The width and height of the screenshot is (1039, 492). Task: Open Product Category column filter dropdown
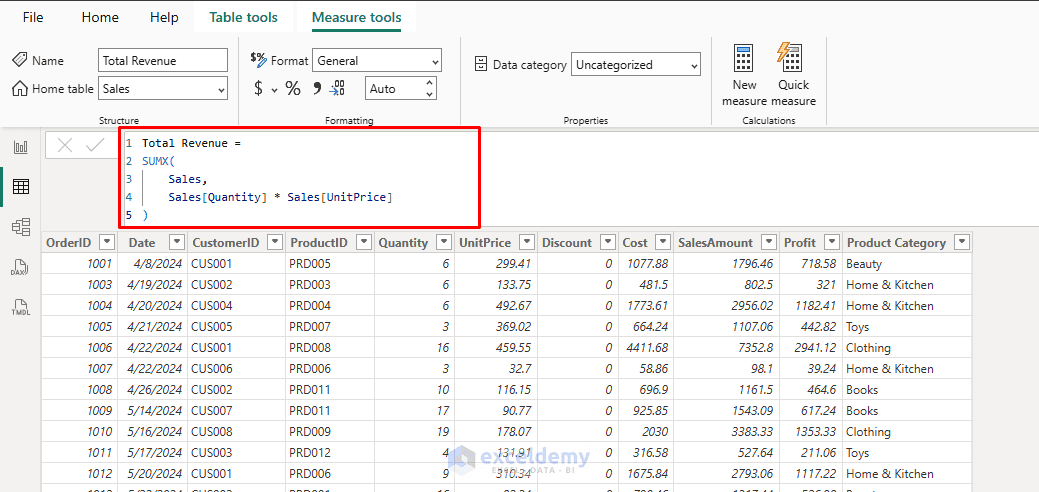[961, 242]
